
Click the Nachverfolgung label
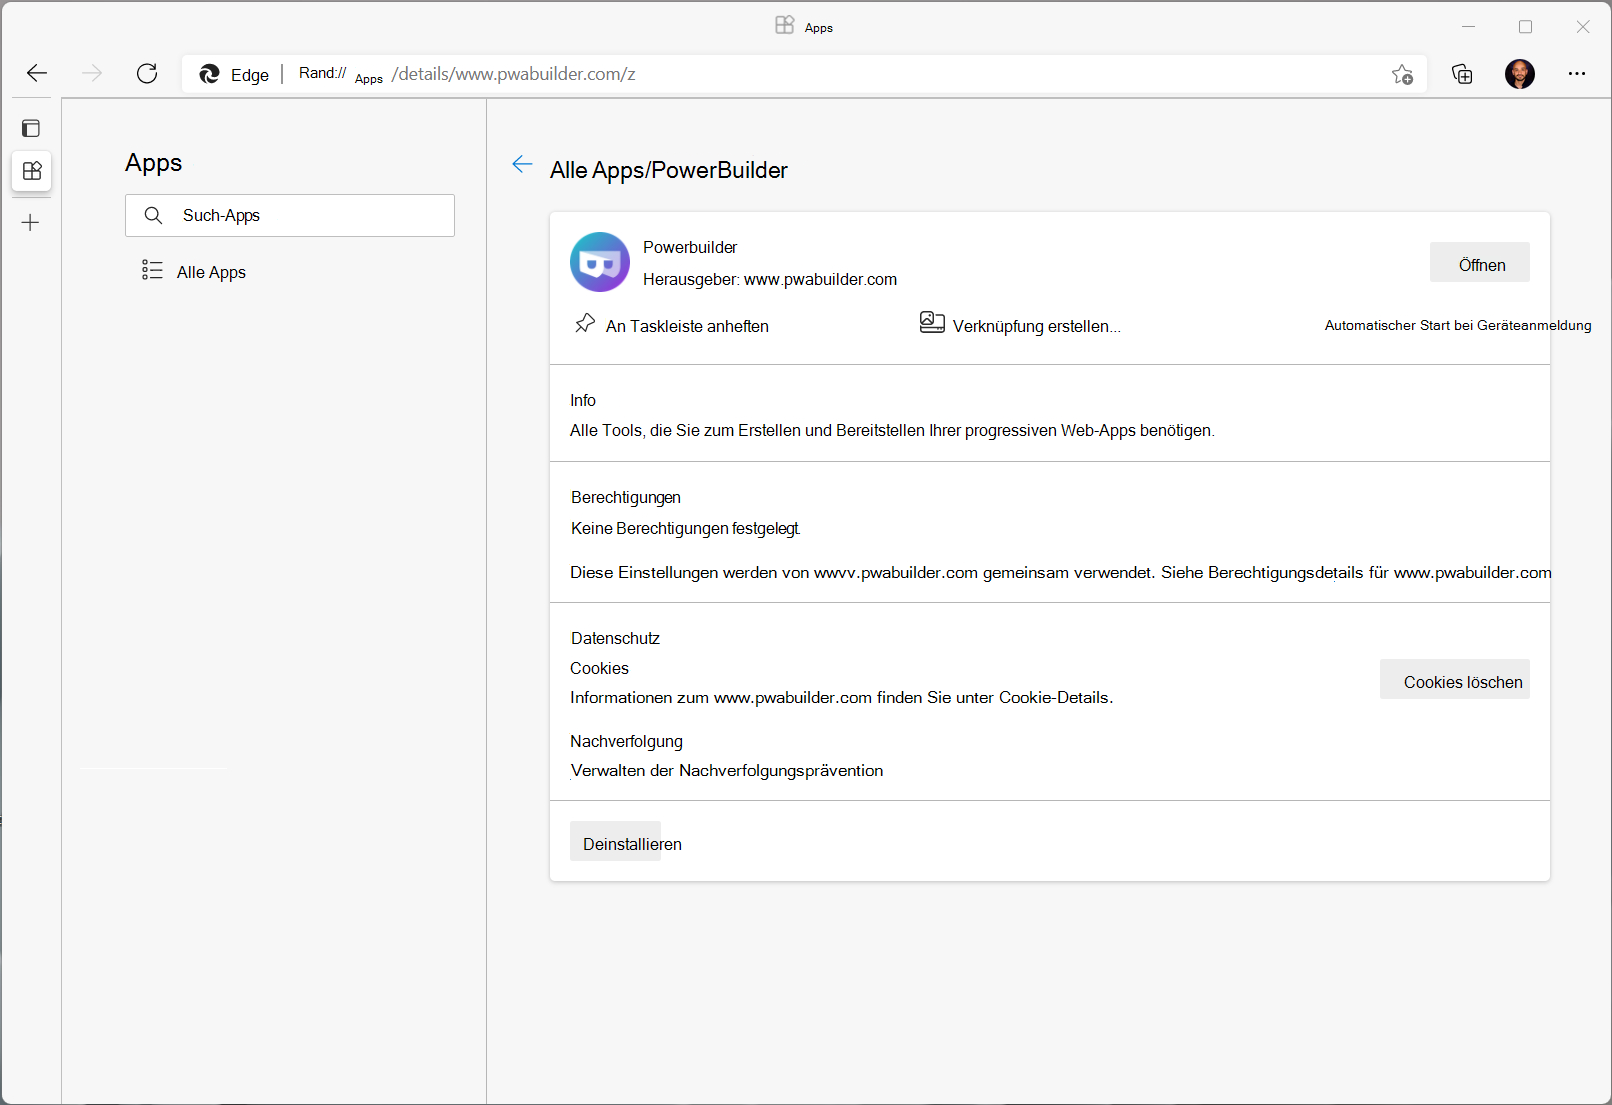tap(626, 741)
